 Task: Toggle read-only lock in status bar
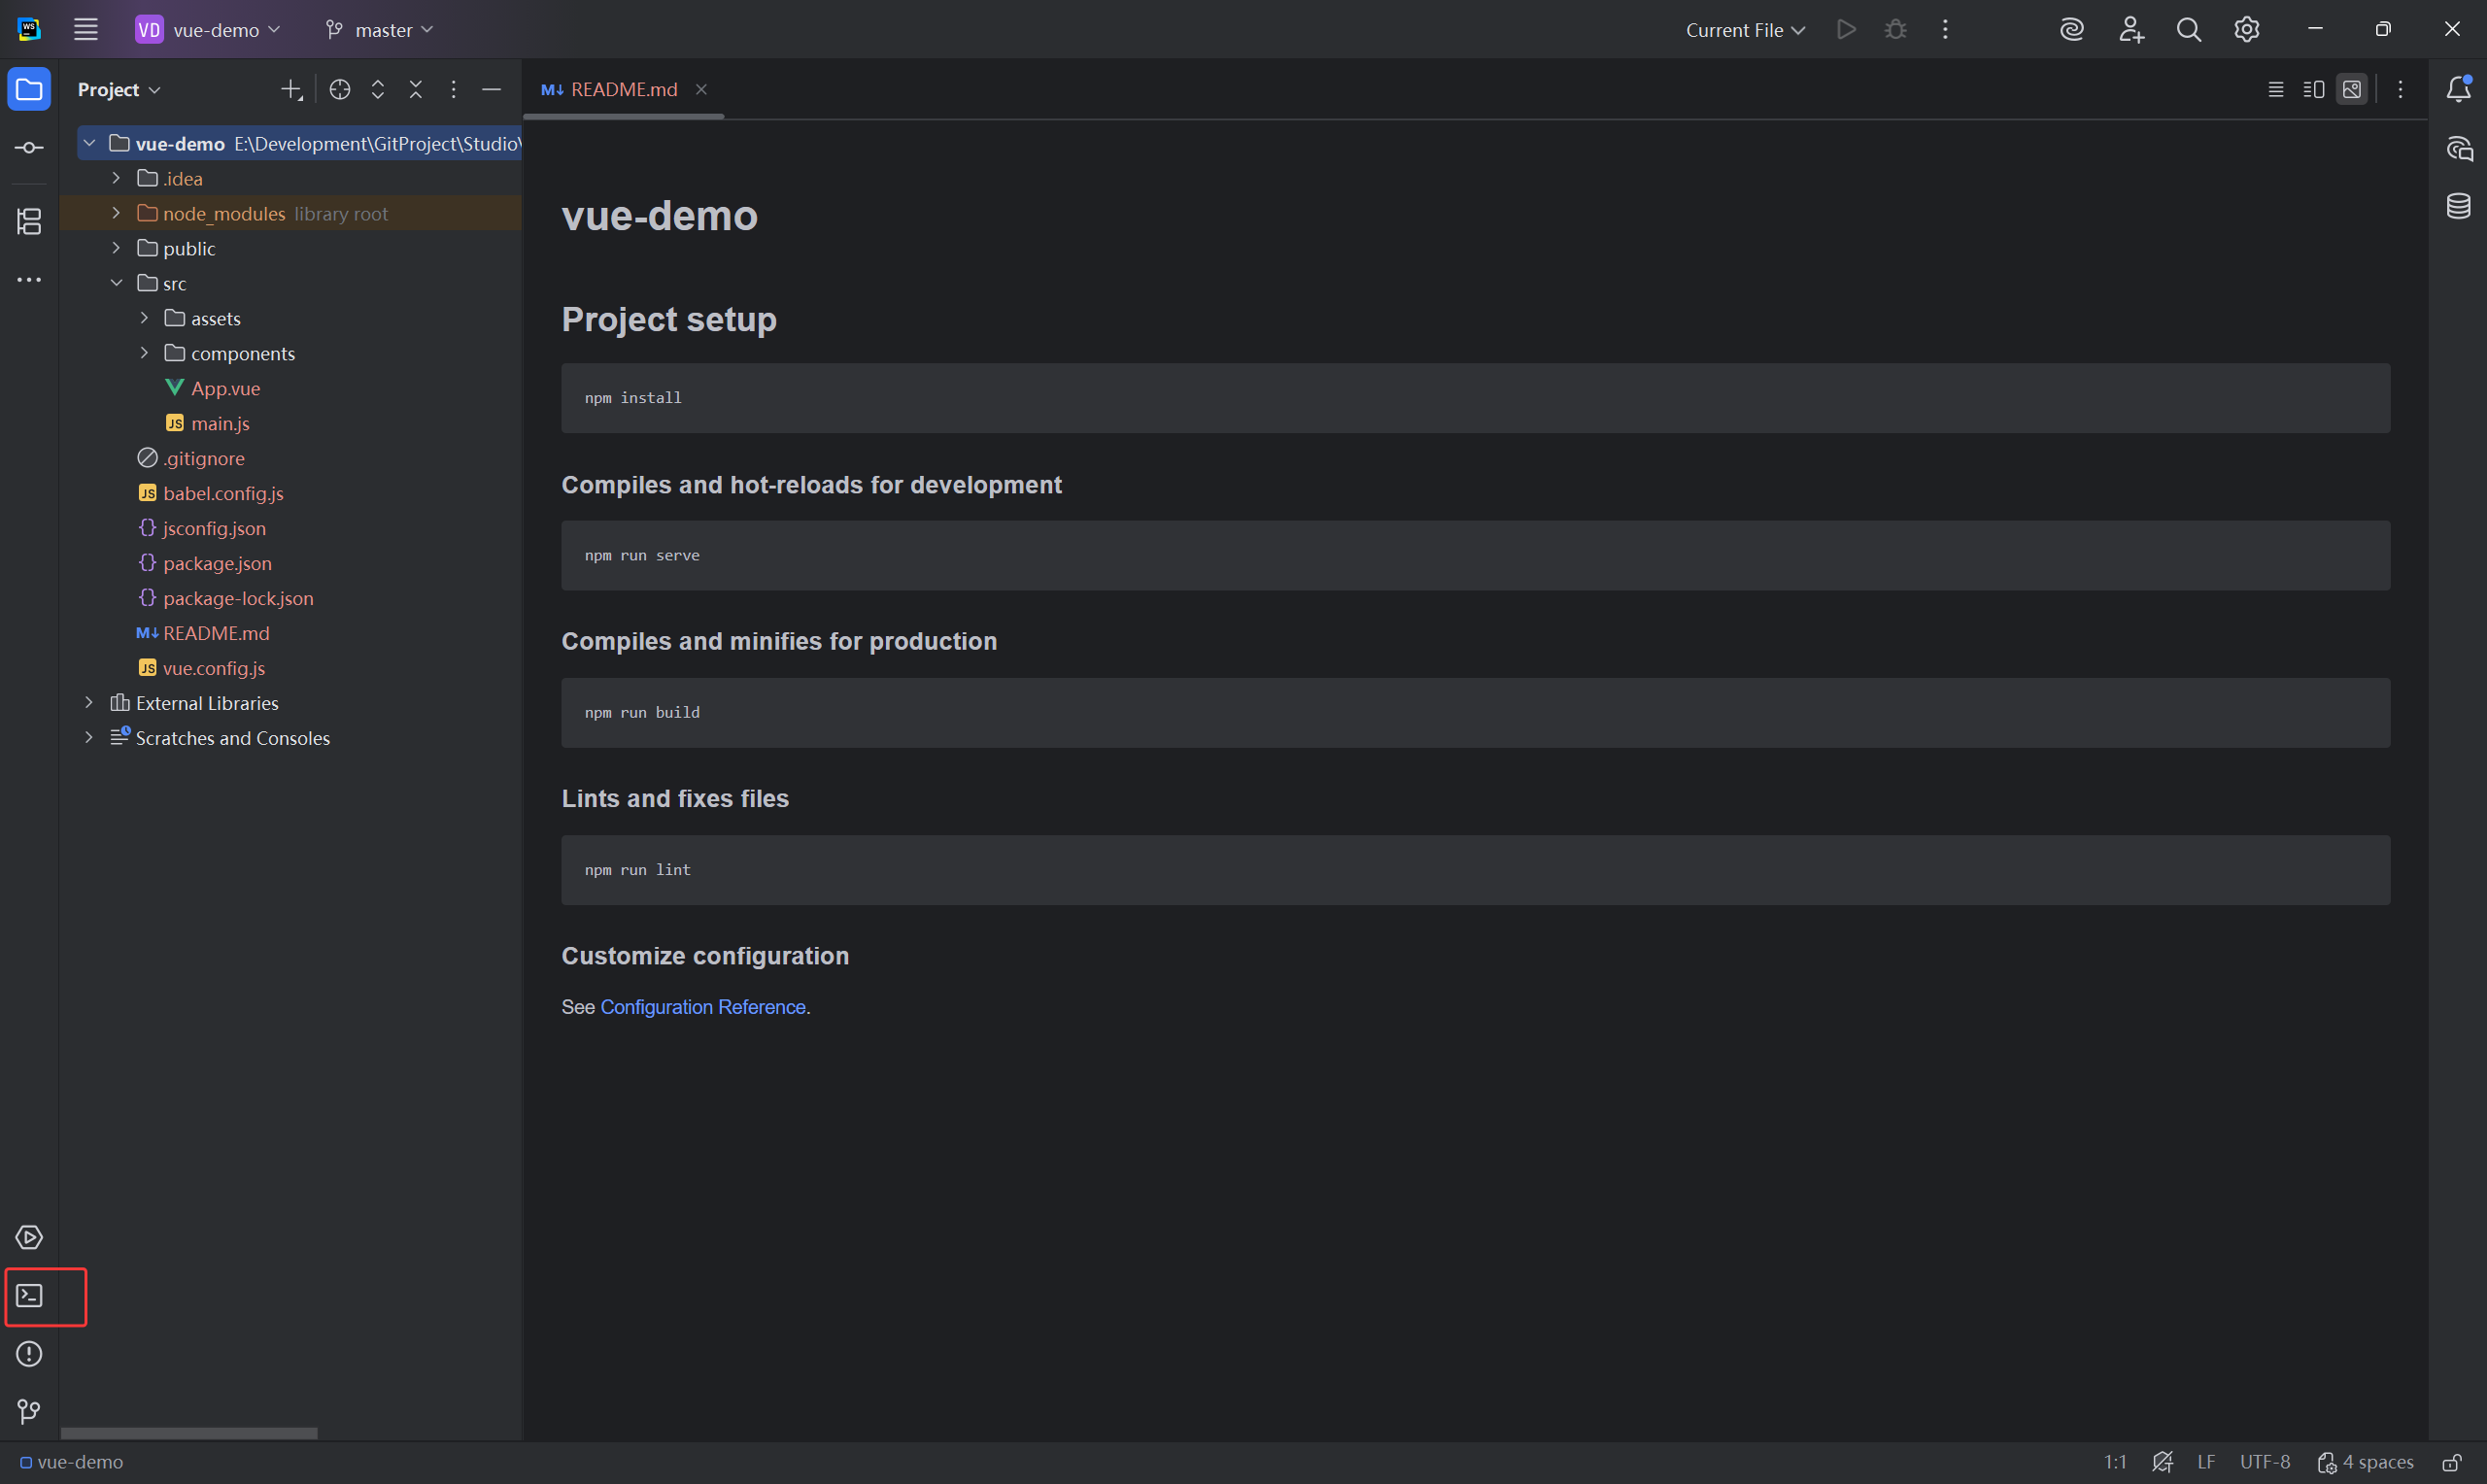2451,1462
